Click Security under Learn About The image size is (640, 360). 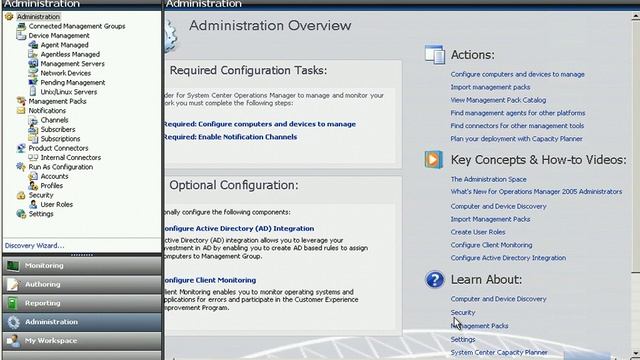[463, 312]
